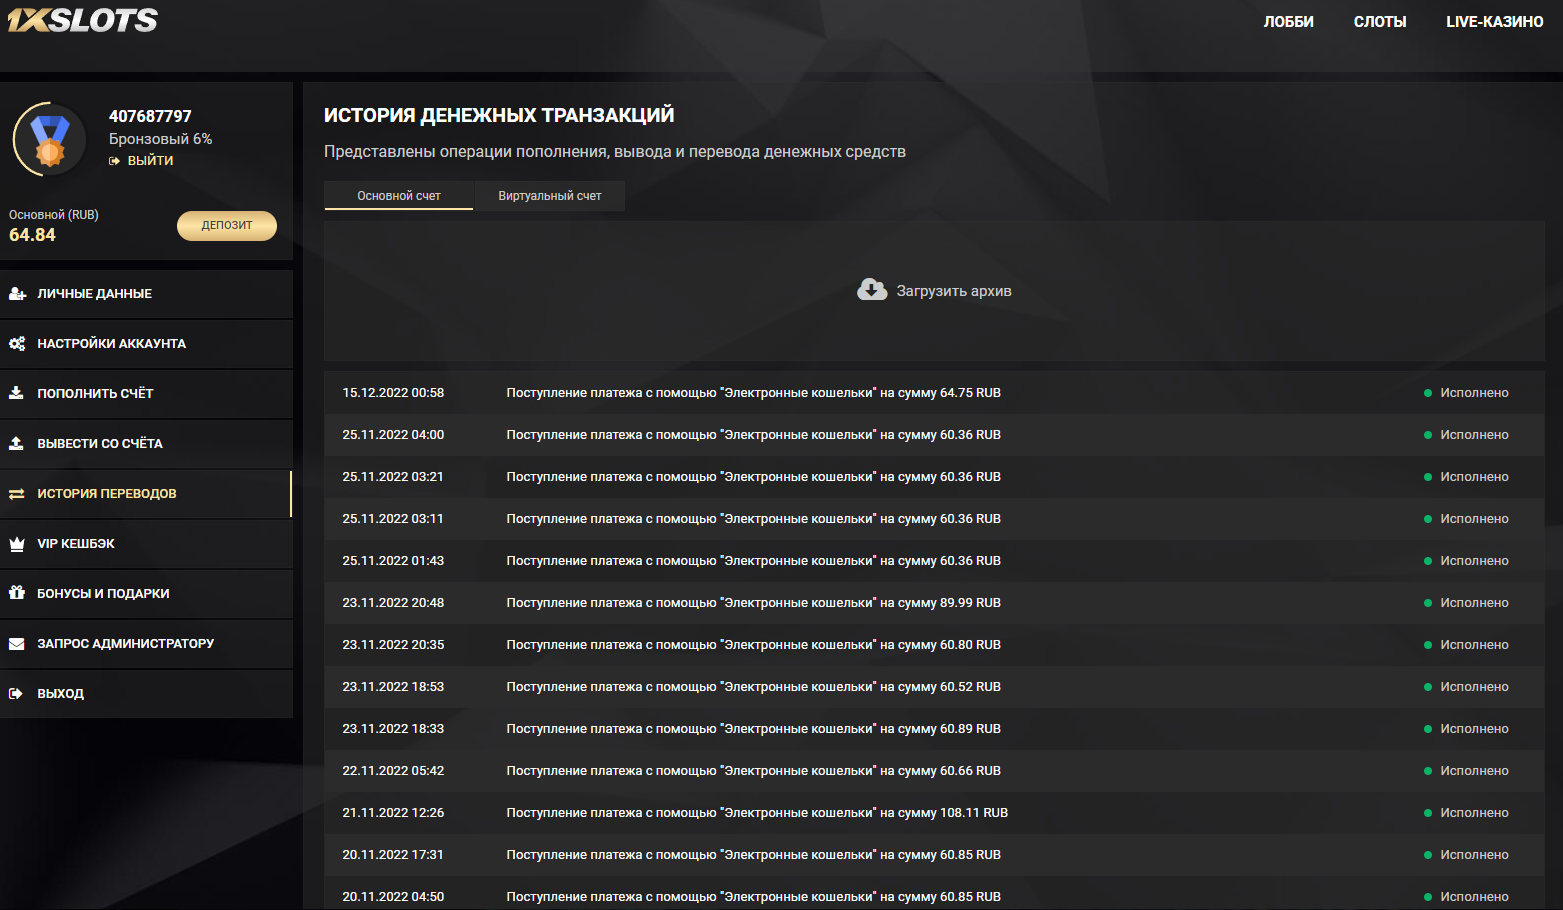Click the cloud download archive icon
The height and width of the screenshot is (910, 1563).
pyautogui.click(x=872, y=290)
